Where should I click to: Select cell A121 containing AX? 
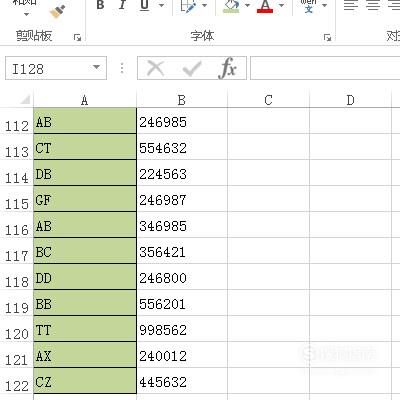coord(85,355)
